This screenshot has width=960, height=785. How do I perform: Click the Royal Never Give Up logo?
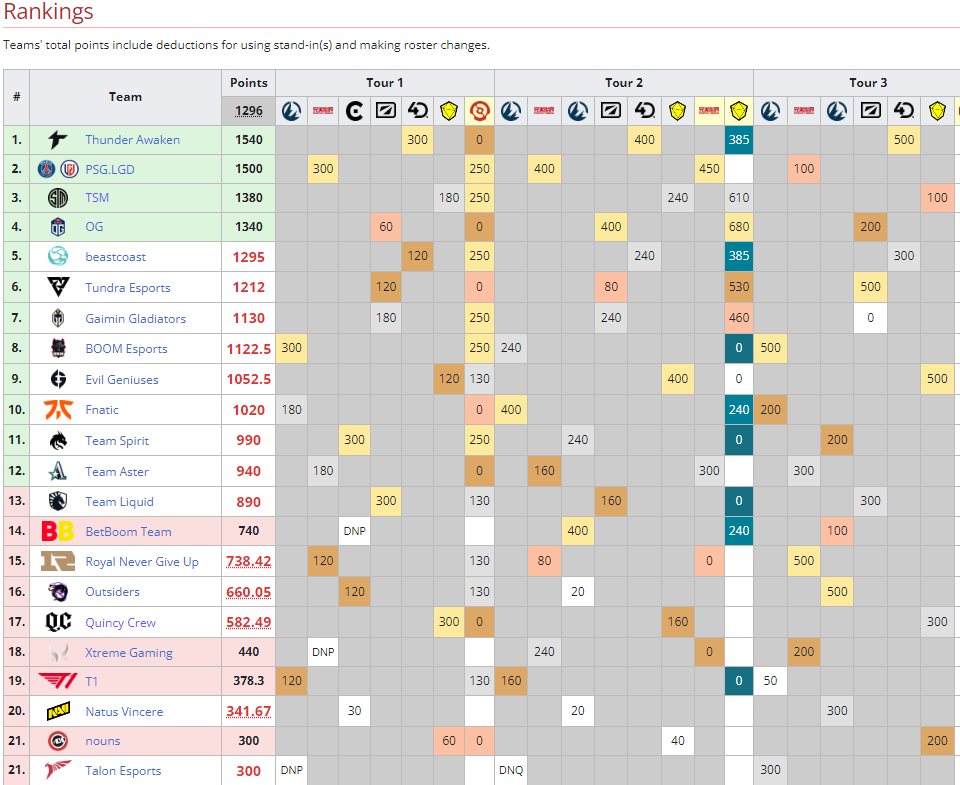58,561
